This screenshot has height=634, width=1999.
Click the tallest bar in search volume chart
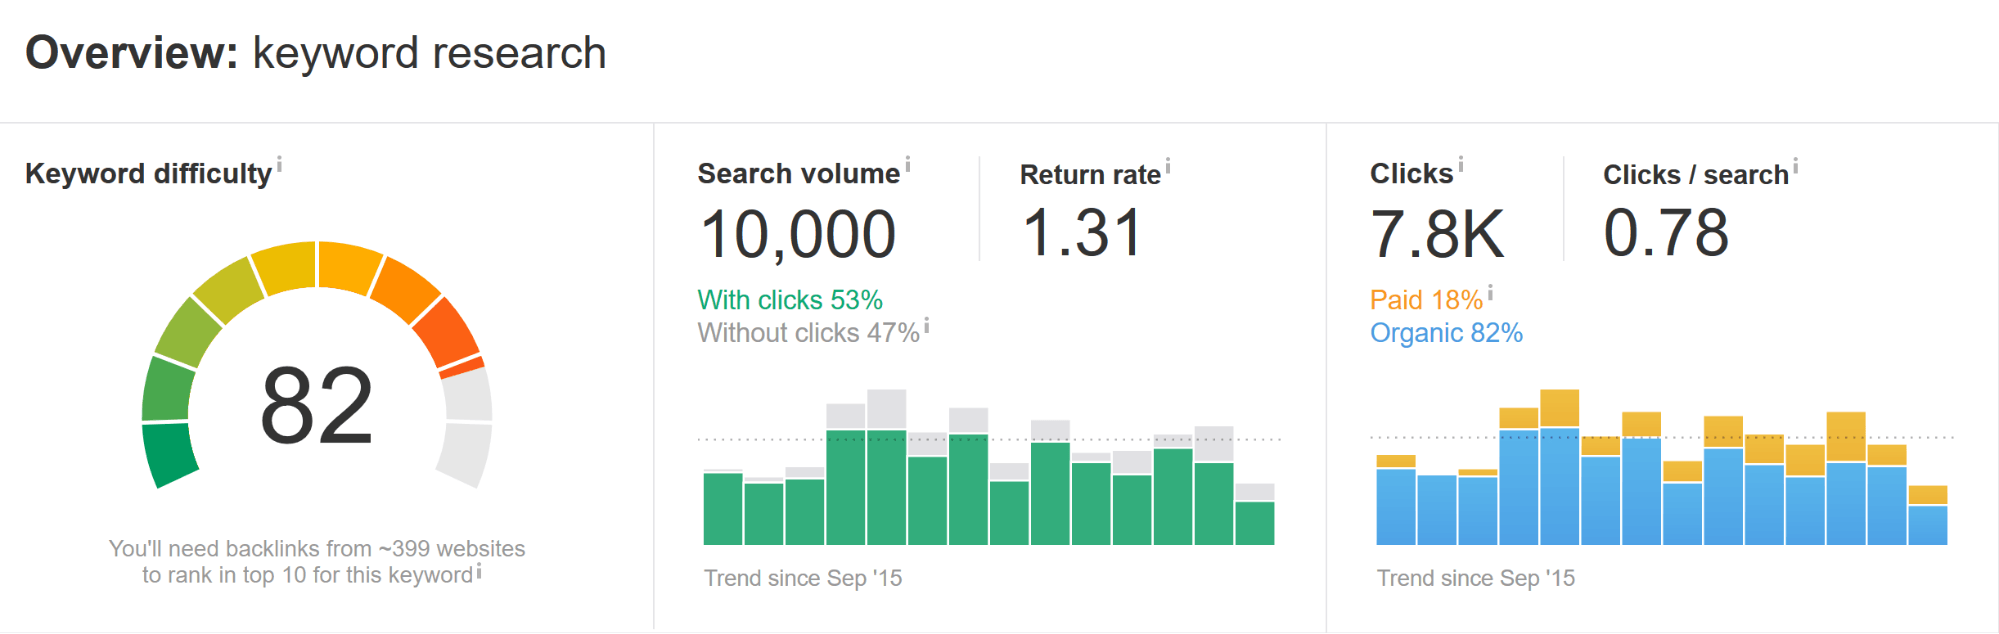(x=886, y=470)
